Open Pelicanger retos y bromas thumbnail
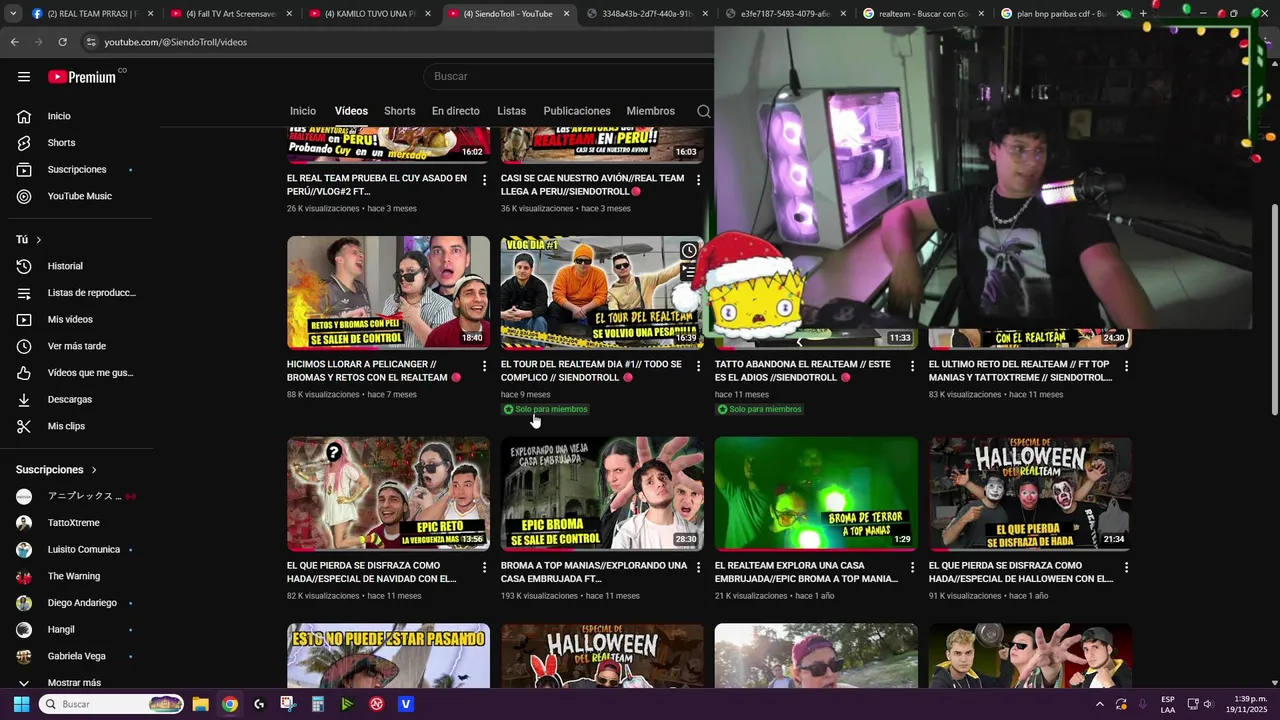Screen dimensions: 1280x720 (388, 292)
